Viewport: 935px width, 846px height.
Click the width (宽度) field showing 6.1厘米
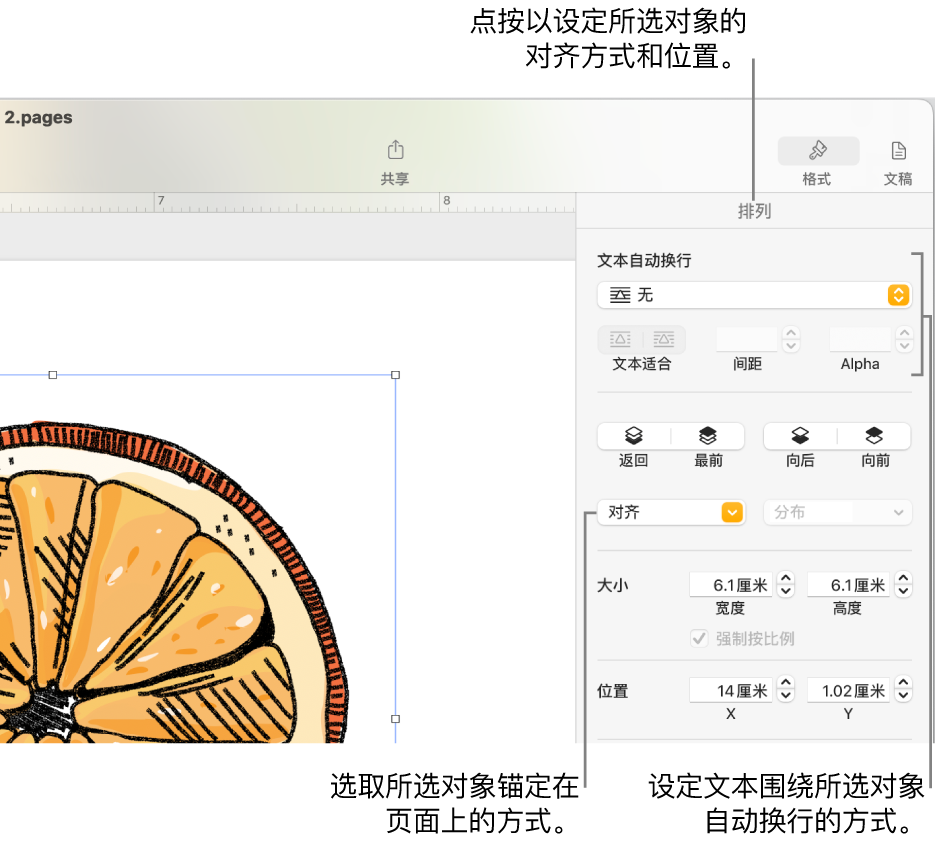click(x=730, y=585)
